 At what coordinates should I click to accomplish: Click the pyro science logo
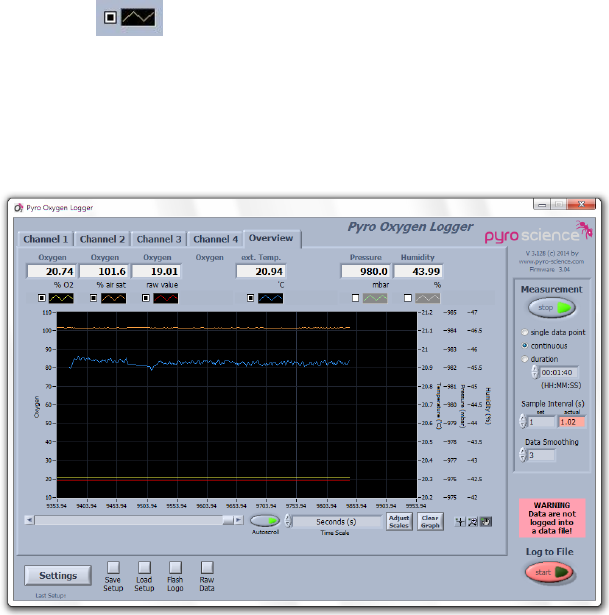538,232
